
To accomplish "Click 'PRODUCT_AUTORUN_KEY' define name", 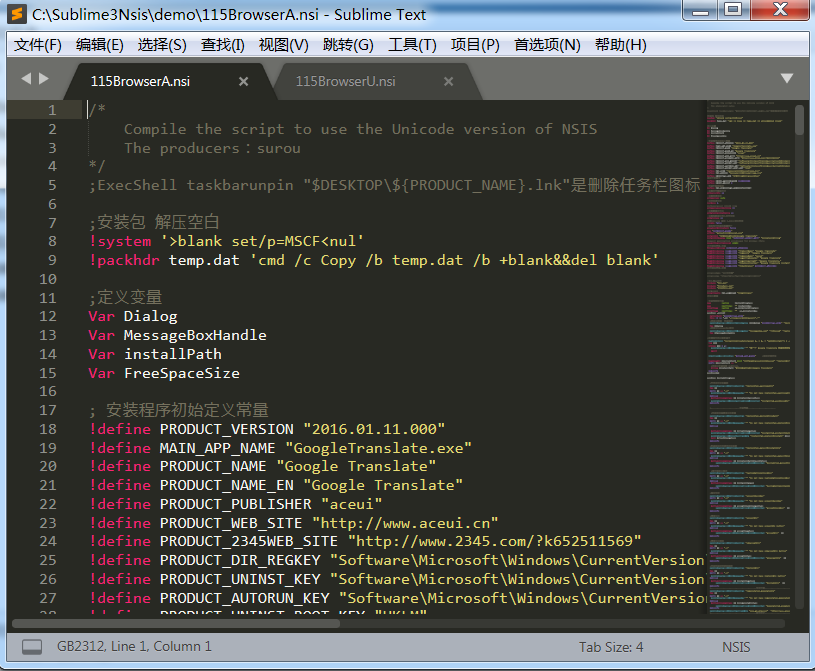I will tap(244, 598).
